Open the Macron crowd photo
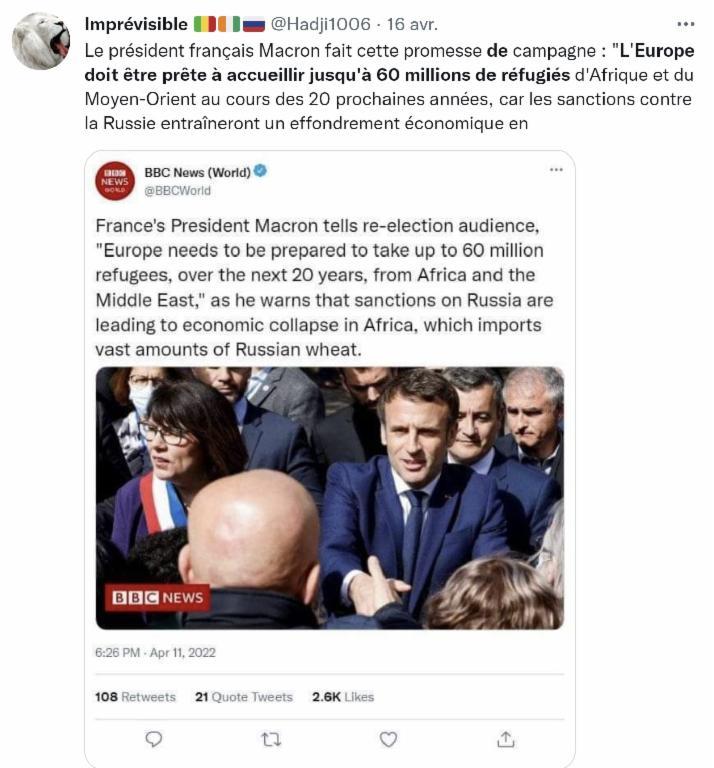Image resolution: width=714 pixels, height=768 pixels. pos(330,498)
